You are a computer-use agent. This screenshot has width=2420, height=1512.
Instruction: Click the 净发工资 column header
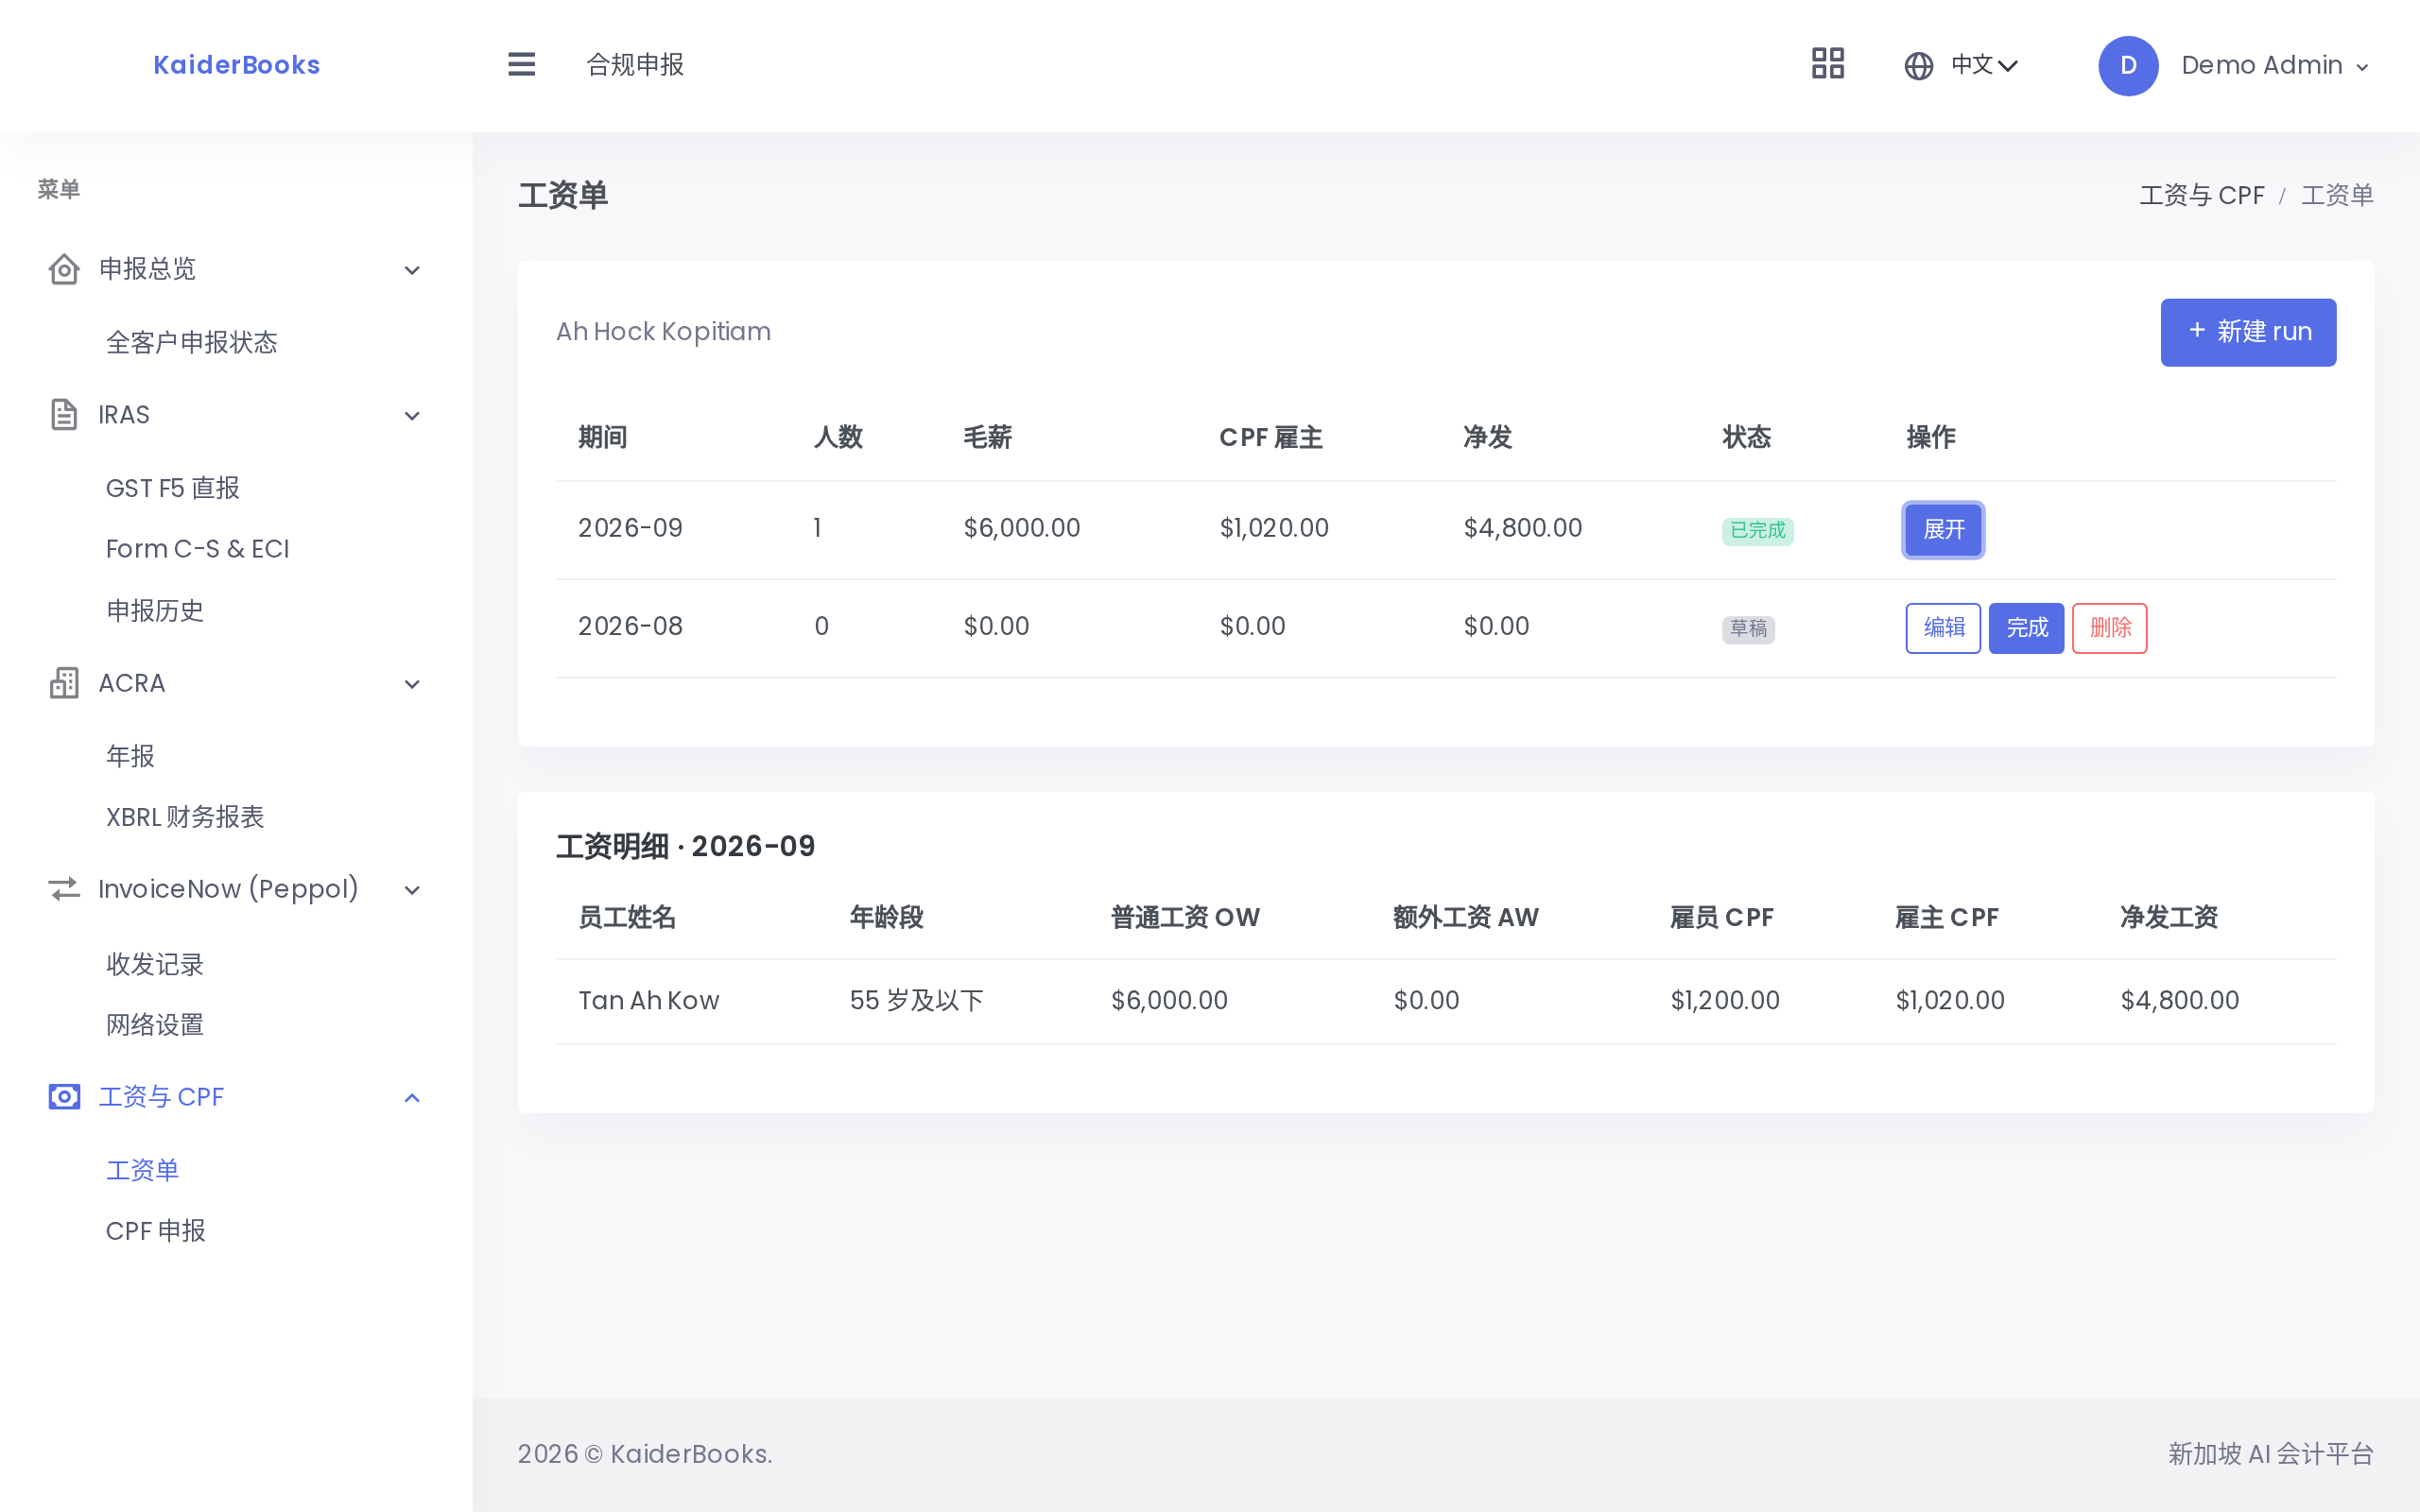pos(2169,918)
